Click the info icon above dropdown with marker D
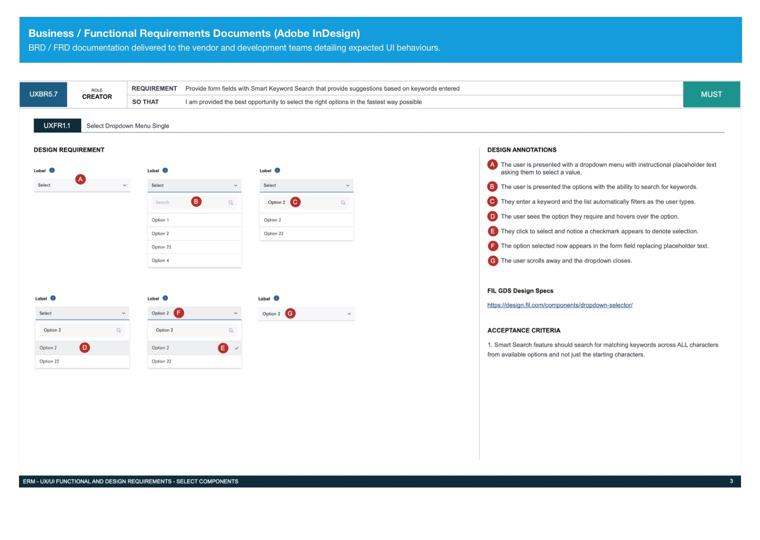 (53, 298)
